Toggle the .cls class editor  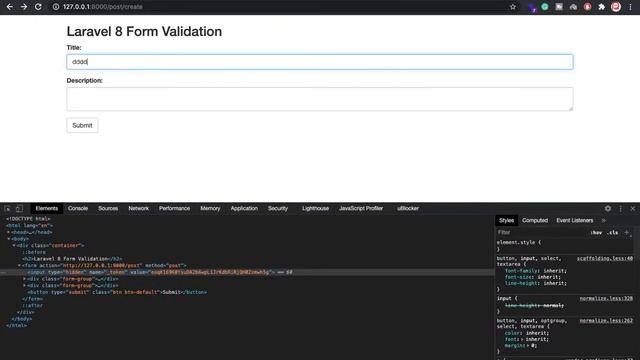pos(612,233)
